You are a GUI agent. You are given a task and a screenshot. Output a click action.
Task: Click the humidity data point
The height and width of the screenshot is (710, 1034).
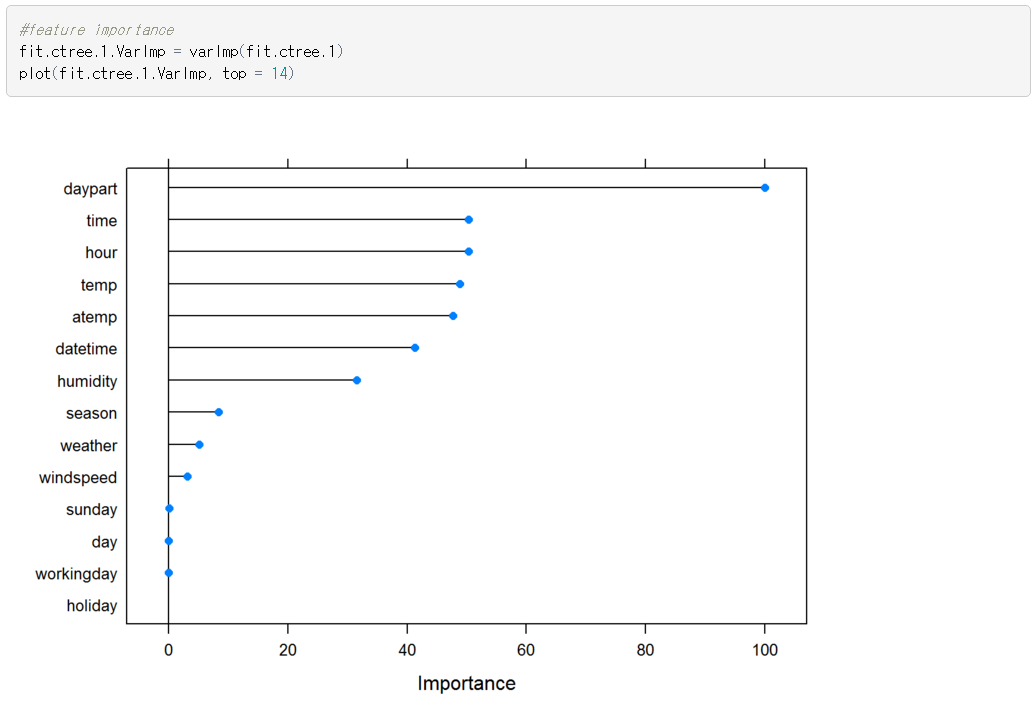pyautogui.click(x=357, y=380)
